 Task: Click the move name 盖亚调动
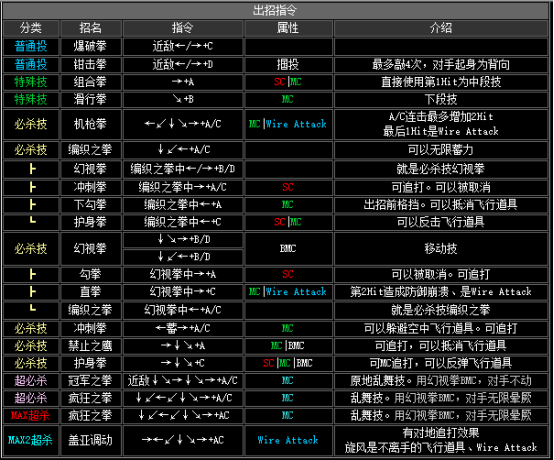(90, 440)
